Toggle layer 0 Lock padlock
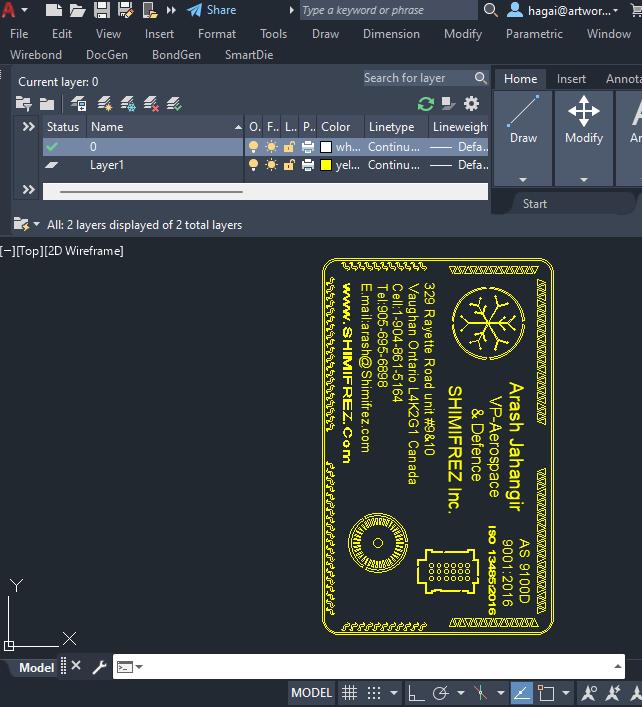Screen dimensions: 642x707 289,147
